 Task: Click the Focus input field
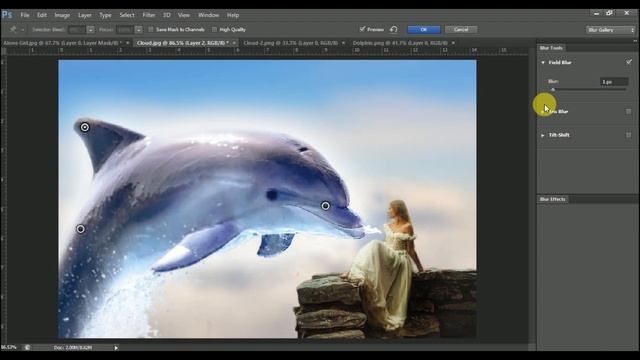coord(124,30)
